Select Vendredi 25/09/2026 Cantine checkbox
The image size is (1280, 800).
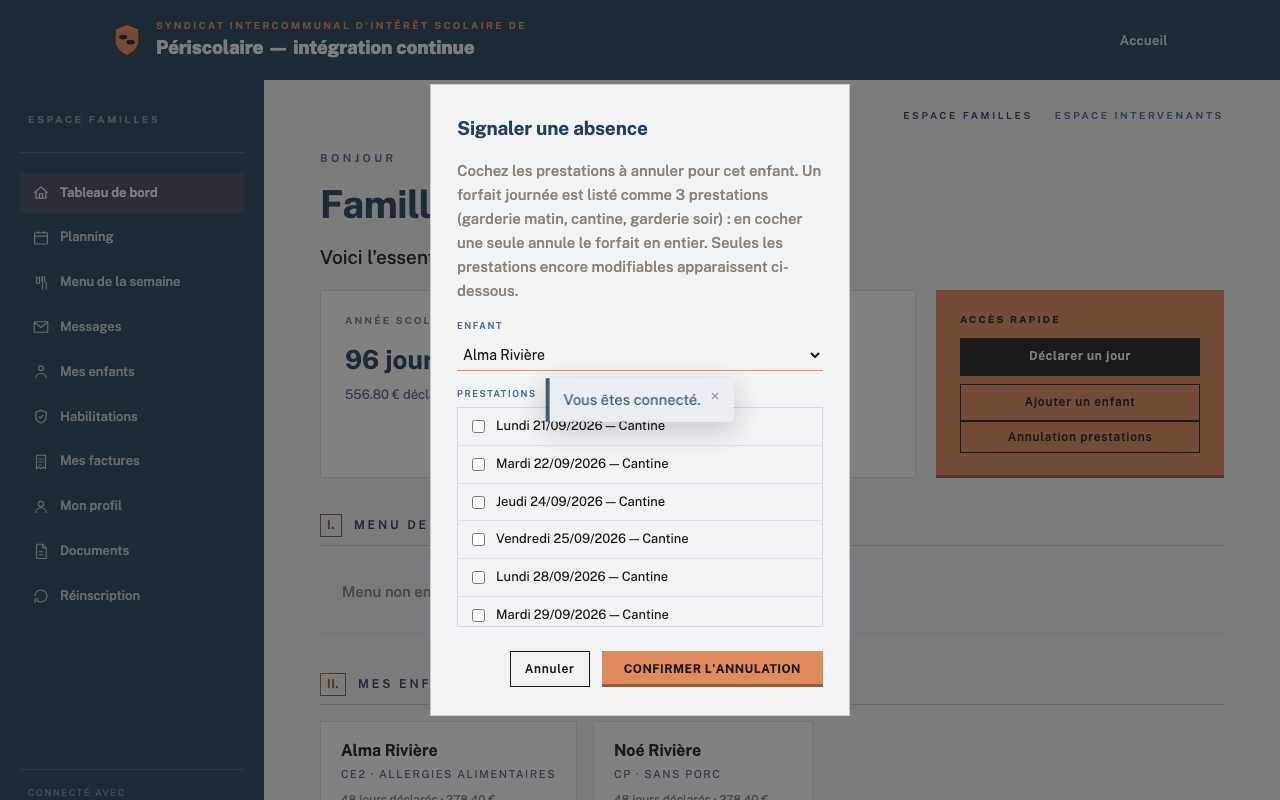click(x=478, y=539)
